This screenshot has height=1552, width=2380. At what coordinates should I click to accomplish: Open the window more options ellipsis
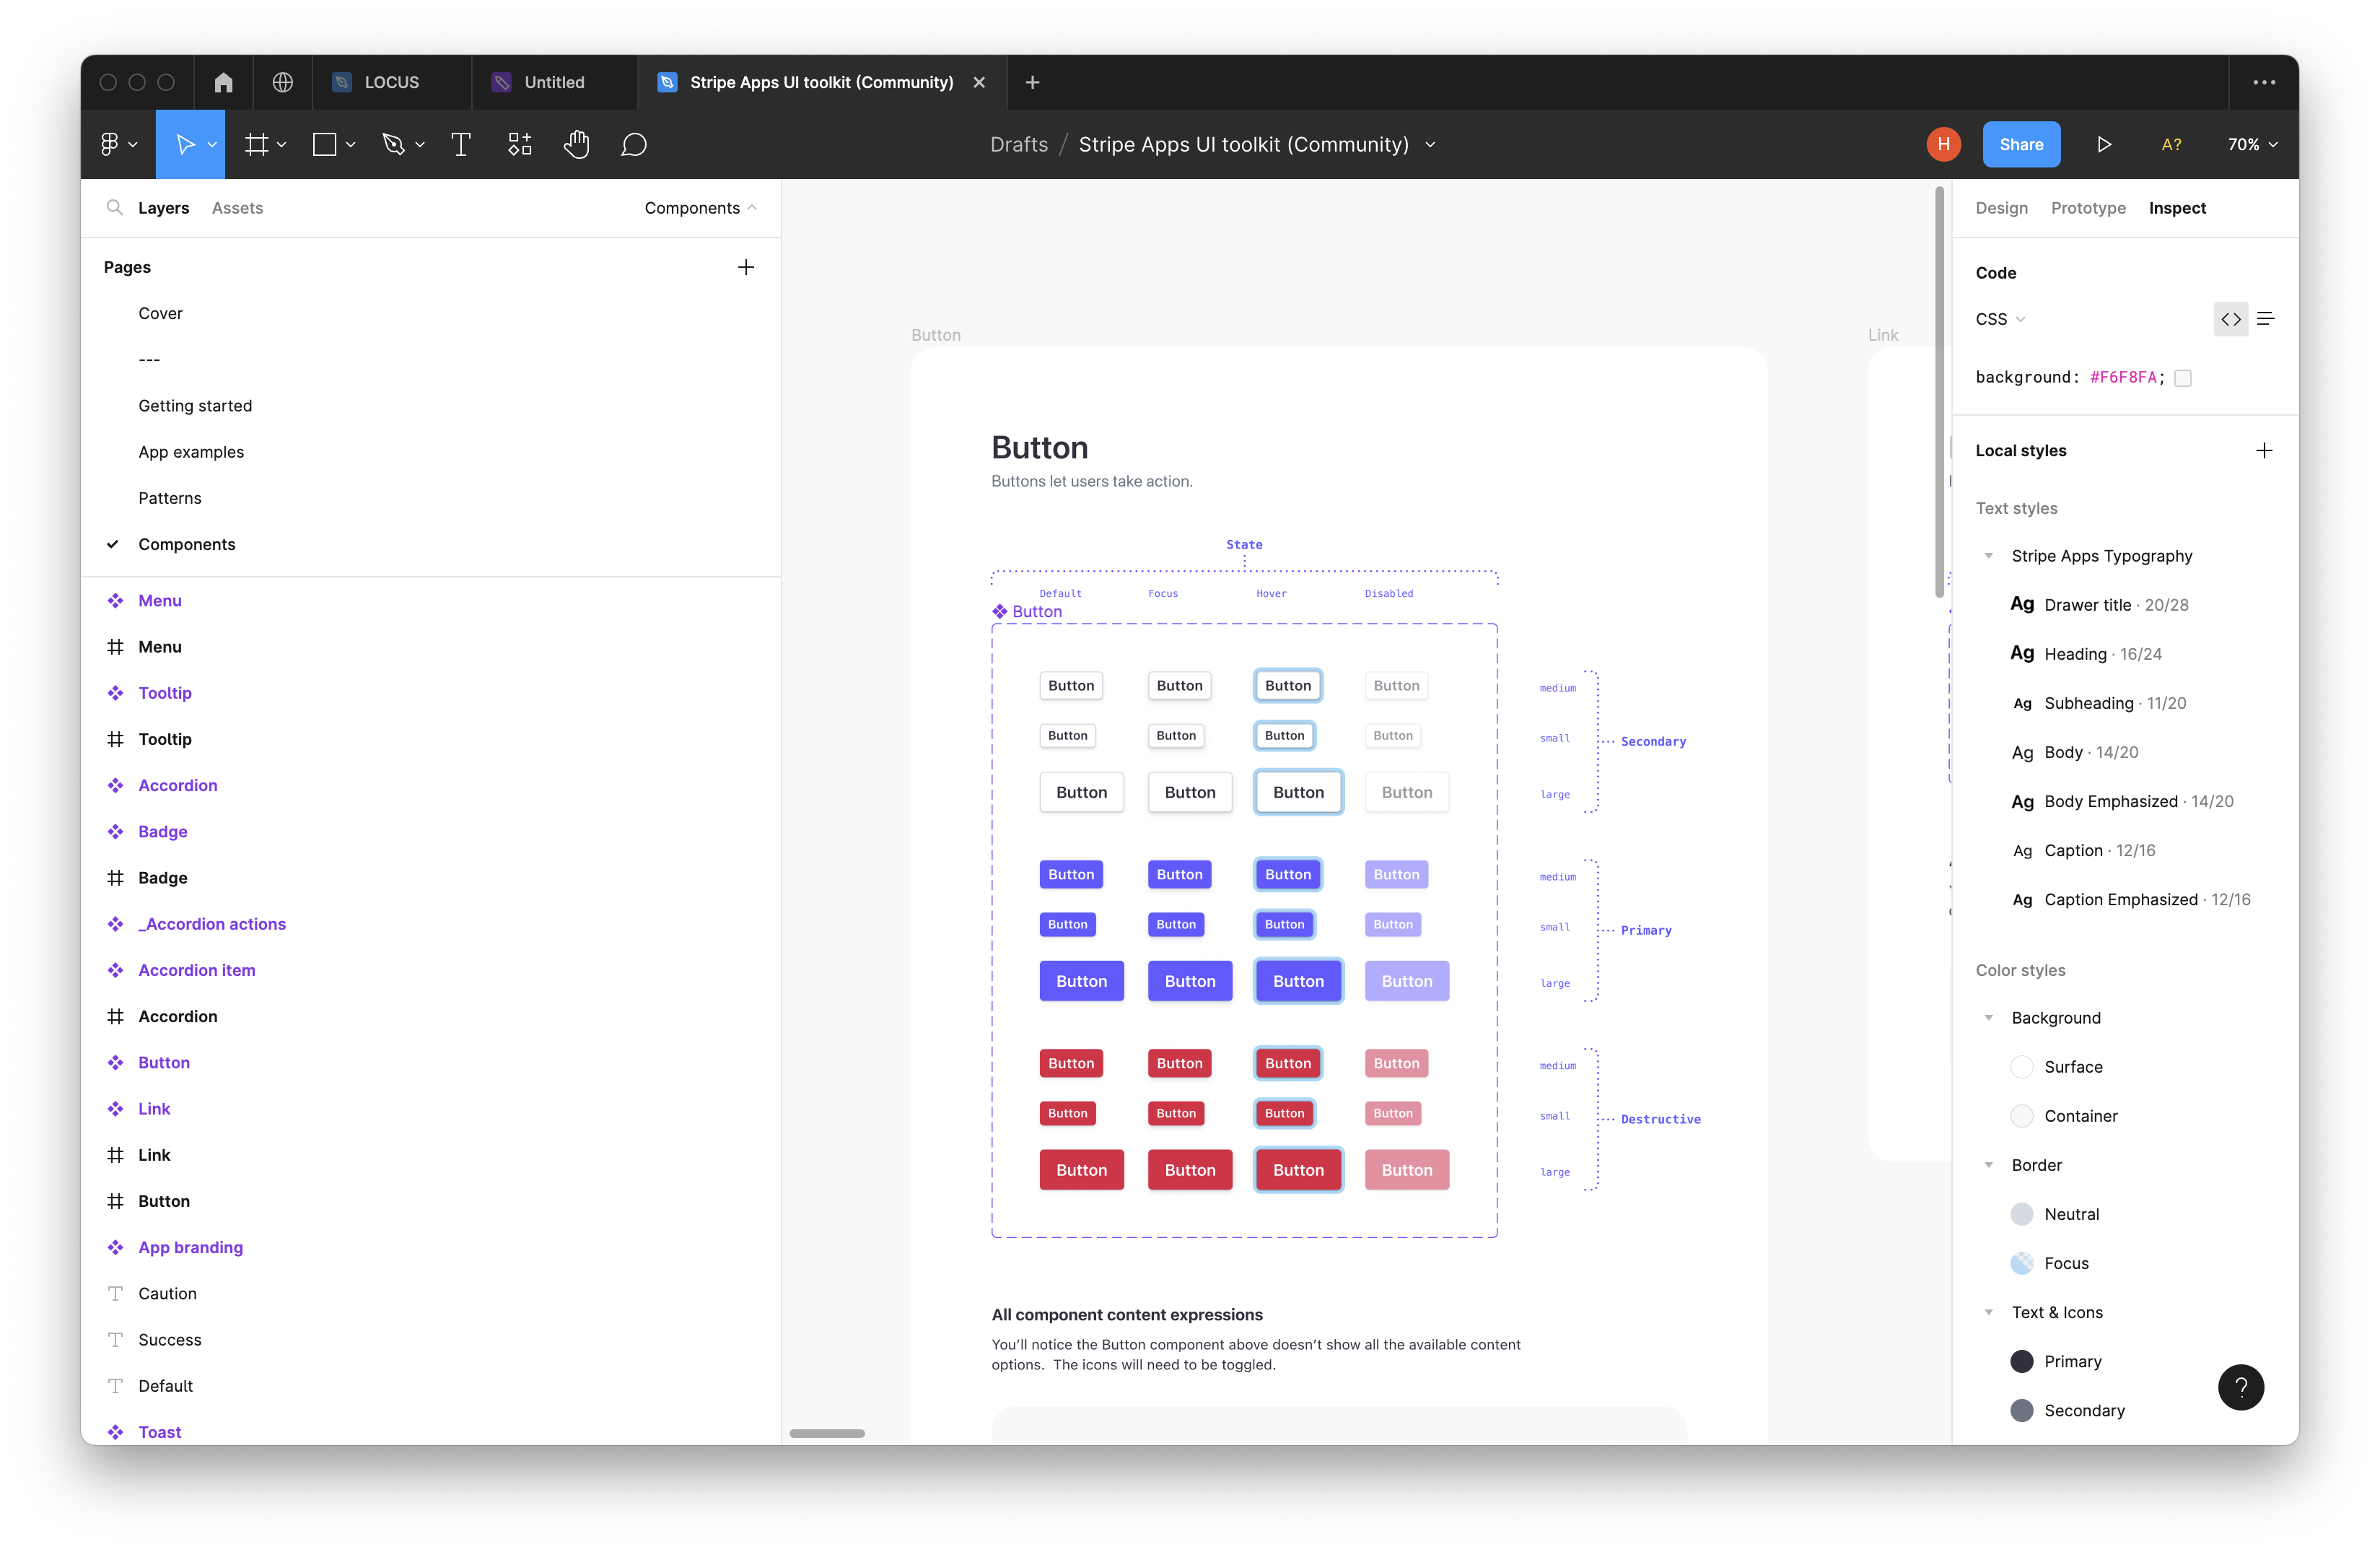coord(2264,82)
